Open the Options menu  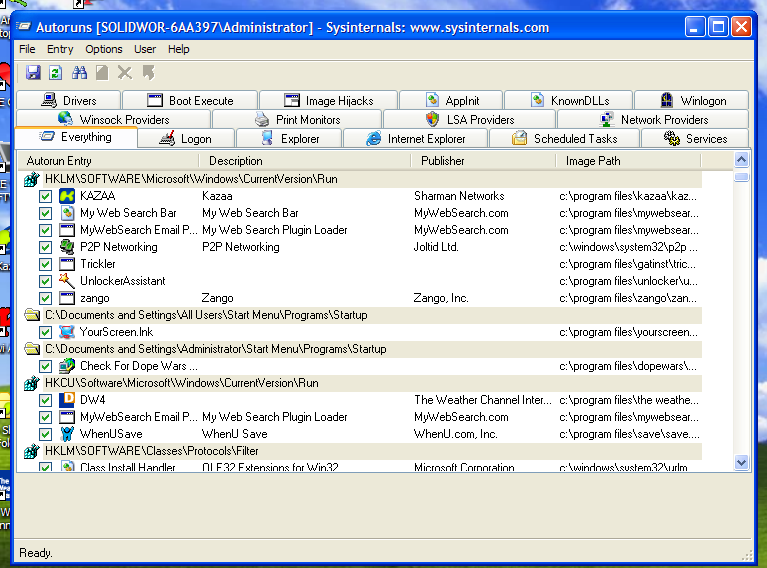104,49
